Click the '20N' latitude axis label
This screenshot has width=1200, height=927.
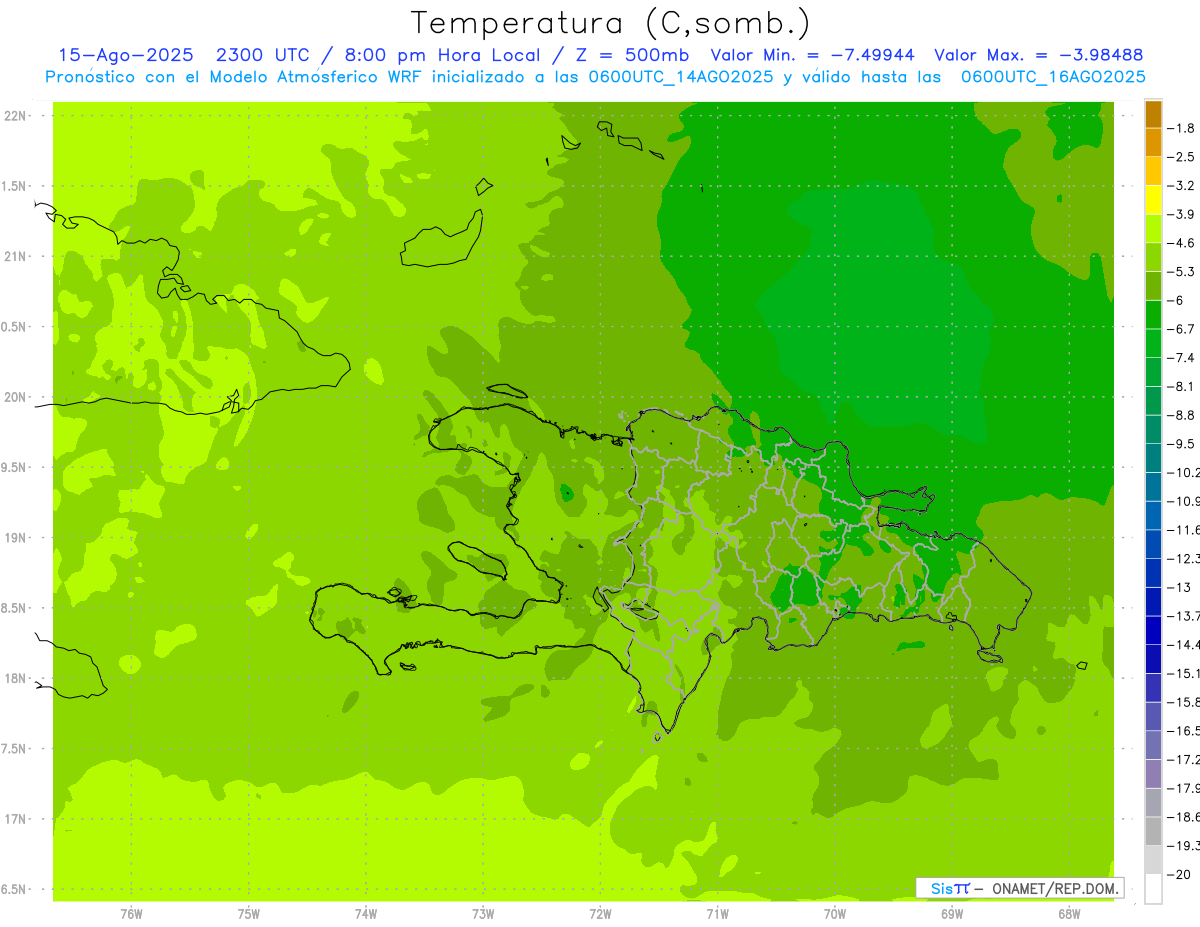tap(15, 397)
